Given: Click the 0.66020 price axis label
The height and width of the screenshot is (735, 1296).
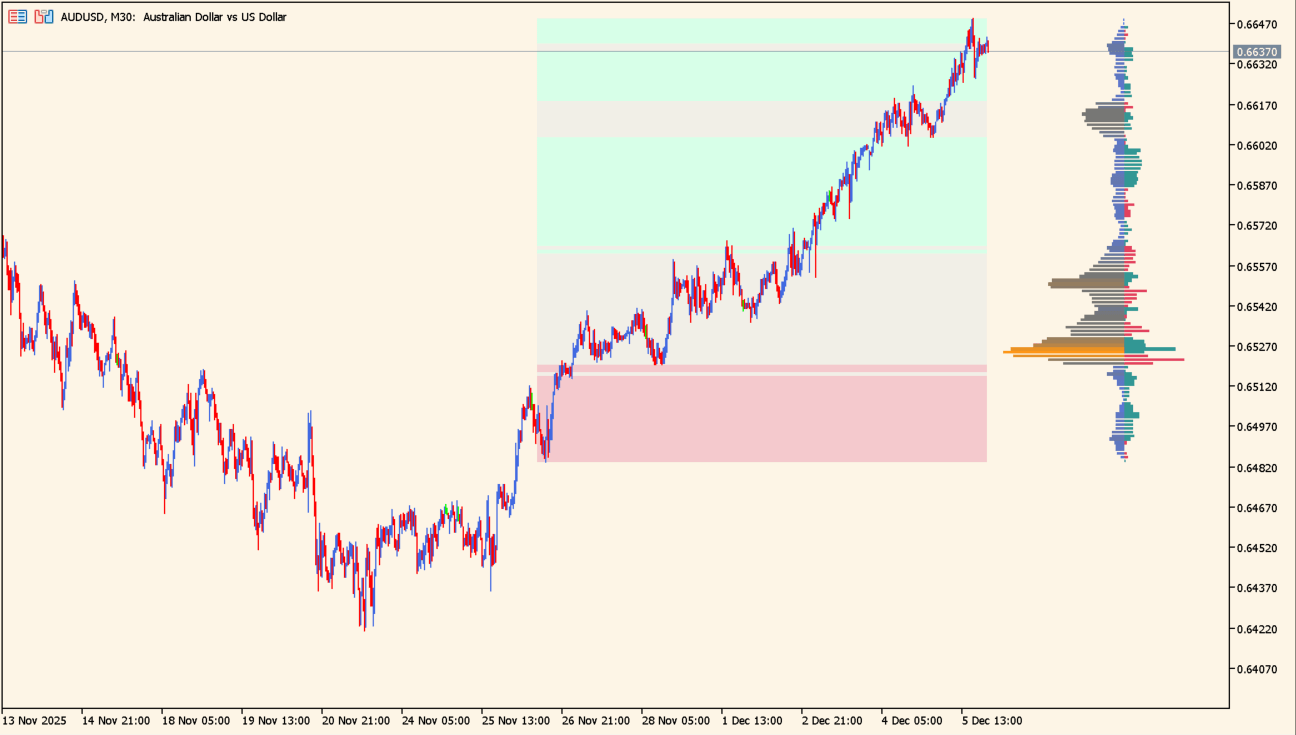Looking at the screenshot, I should tap(1257, 145).
